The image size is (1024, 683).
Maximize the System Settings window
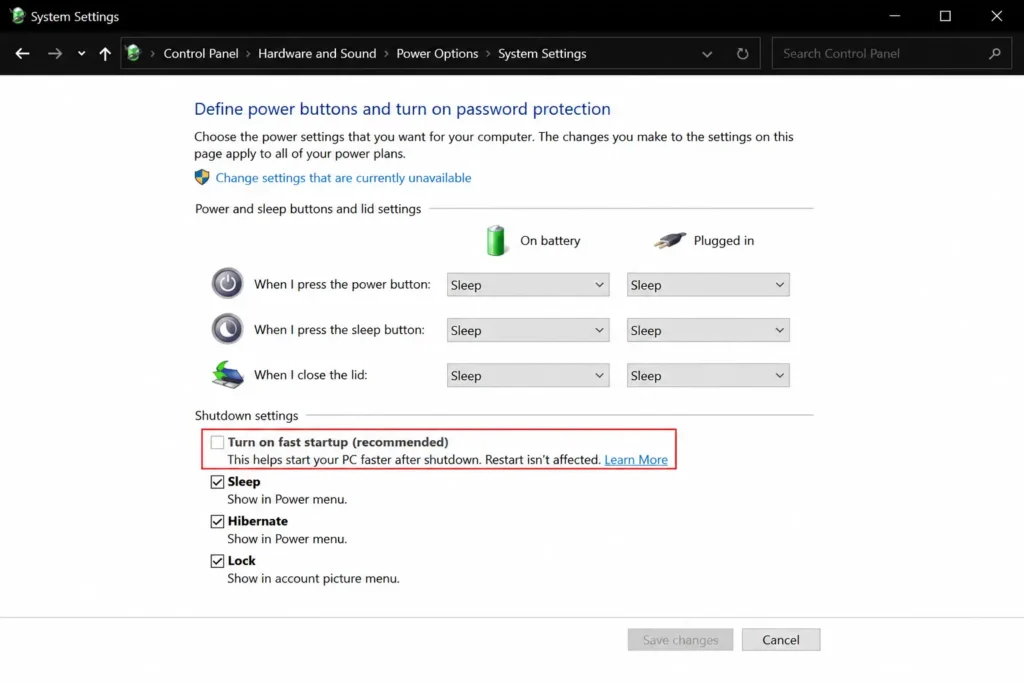[x=945, y=16]
